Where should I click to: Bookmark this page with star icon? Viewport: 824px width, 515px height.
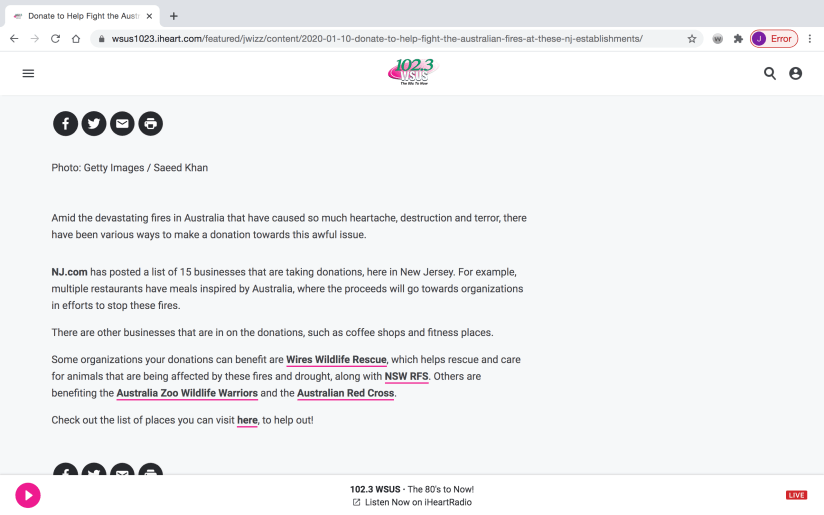692,39
